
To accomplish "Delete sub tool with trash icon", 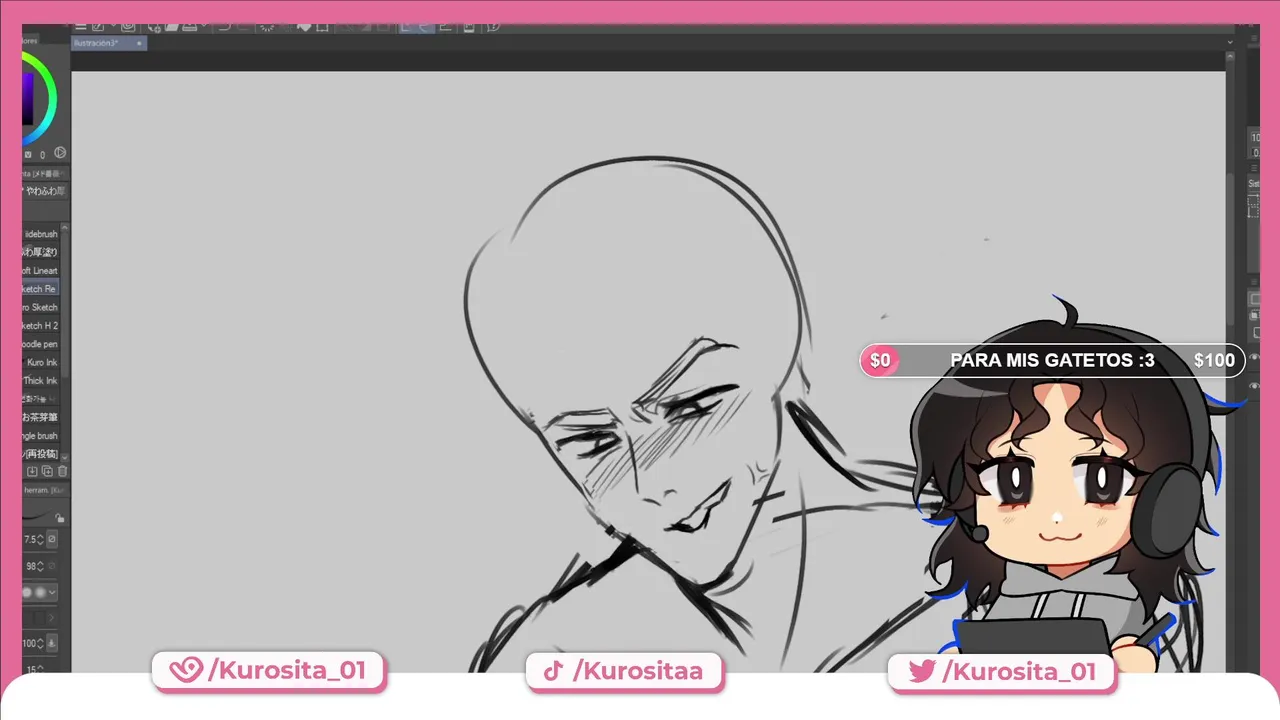I will pyautogui.click(x=63, y=471).
